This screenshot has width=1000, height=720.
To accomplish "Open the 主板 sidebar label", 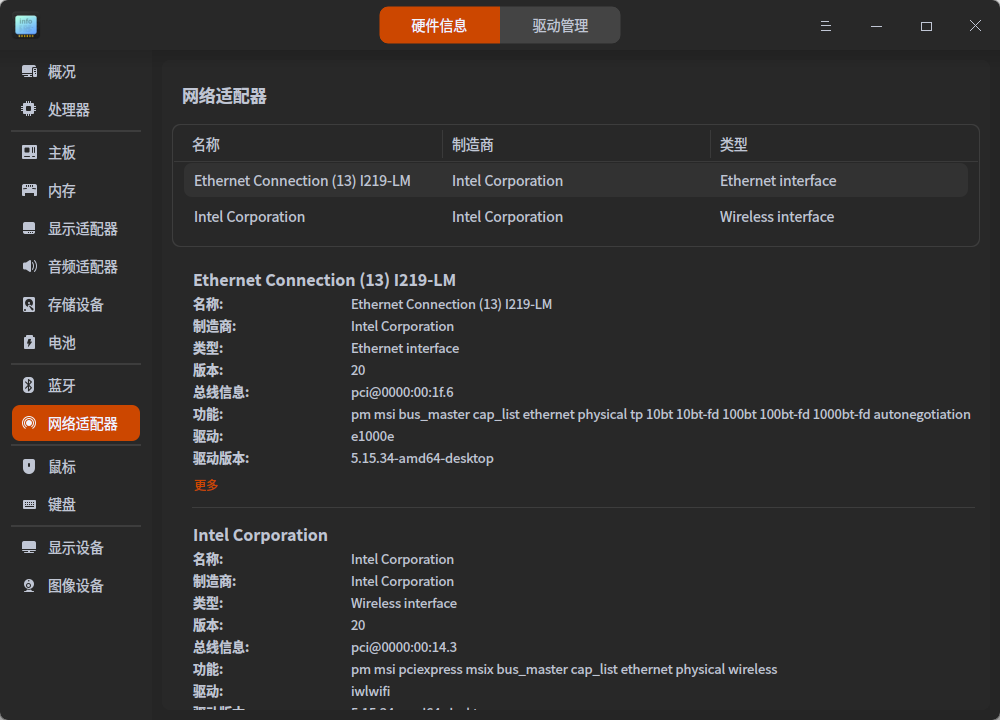I will 62,153.
